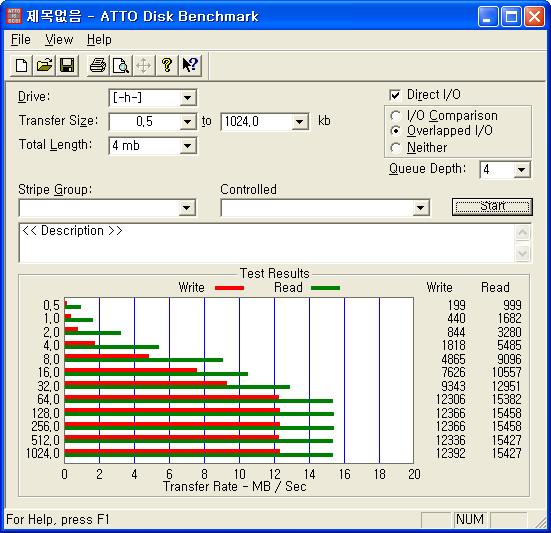
Task: Click the 0.5 read result value 999
Action: (x=513, y=305)
